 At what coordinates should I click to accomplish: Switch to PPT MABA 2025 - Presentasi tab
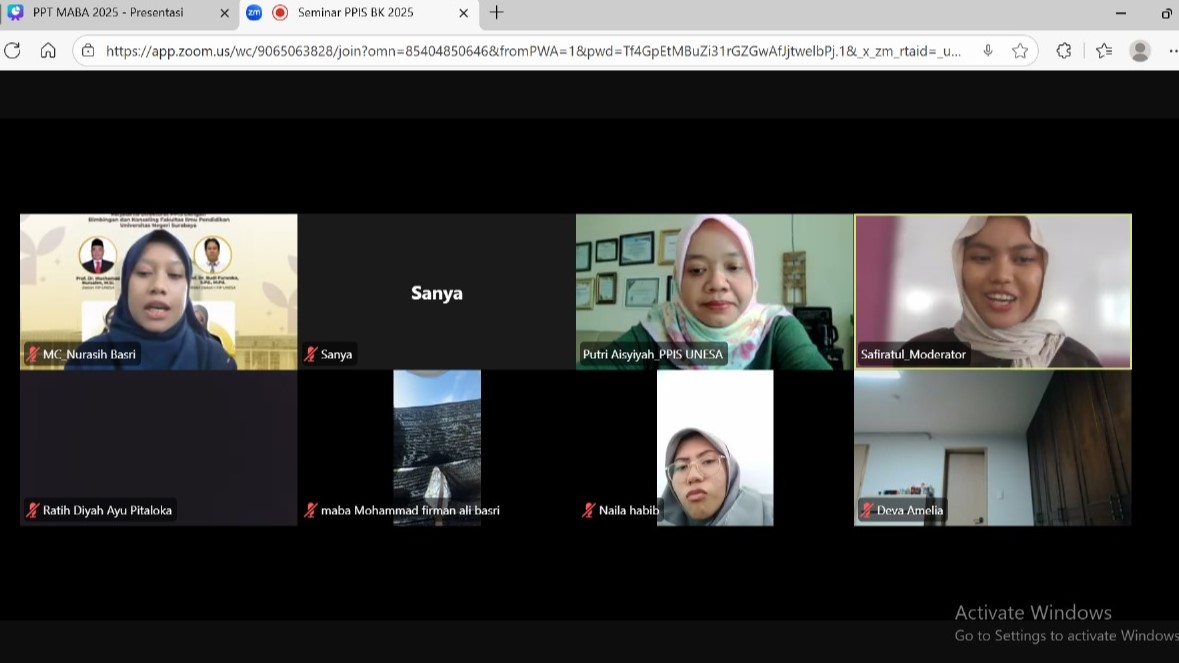coord(108,13)
